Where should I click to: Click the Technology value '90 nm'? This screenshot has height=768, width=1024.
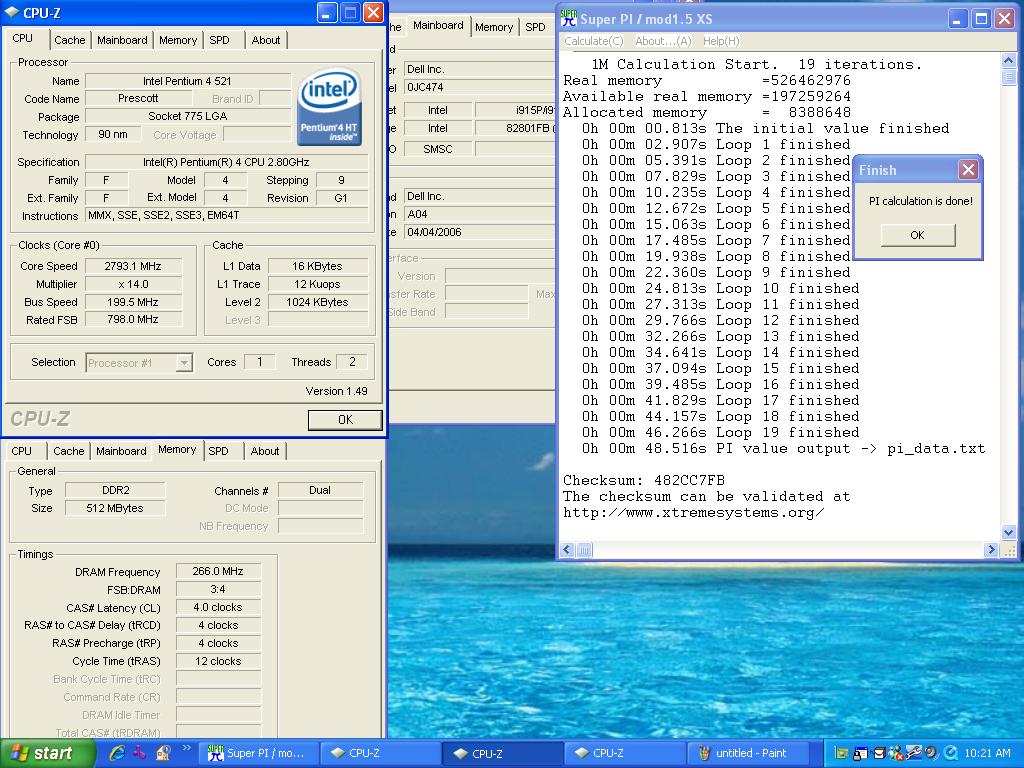113,134
